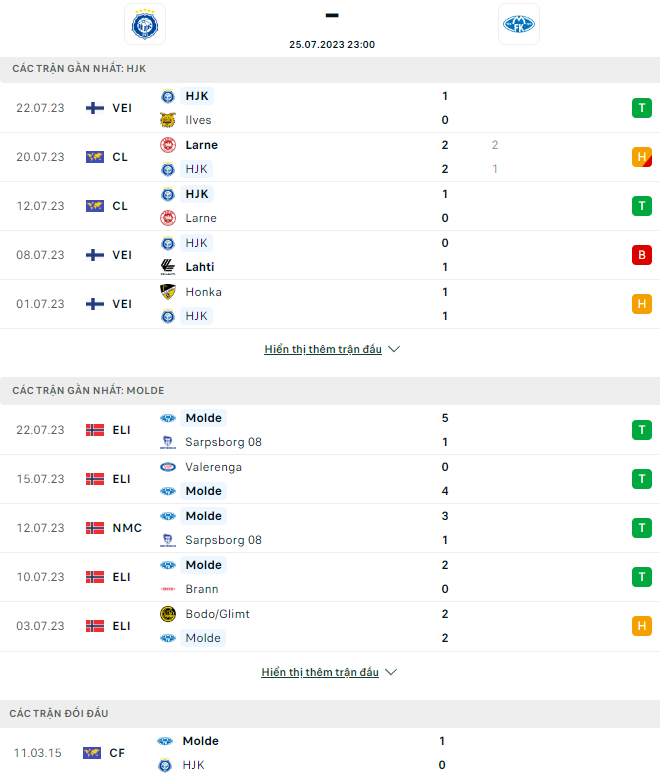Click the Bodo/Glimt team logo
This screenshot has height=777, width=660.
168,614
